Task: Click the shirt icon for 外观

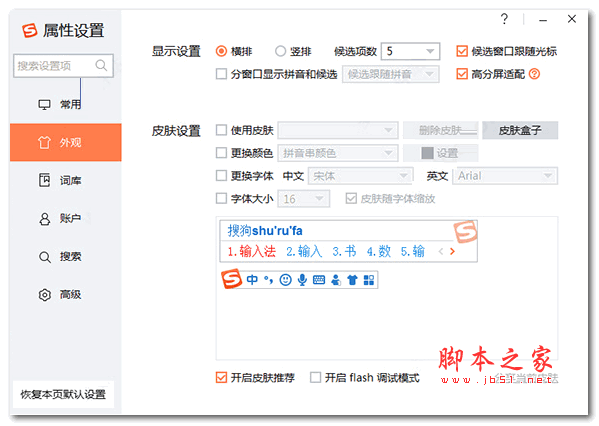Action: click(44, 142)
